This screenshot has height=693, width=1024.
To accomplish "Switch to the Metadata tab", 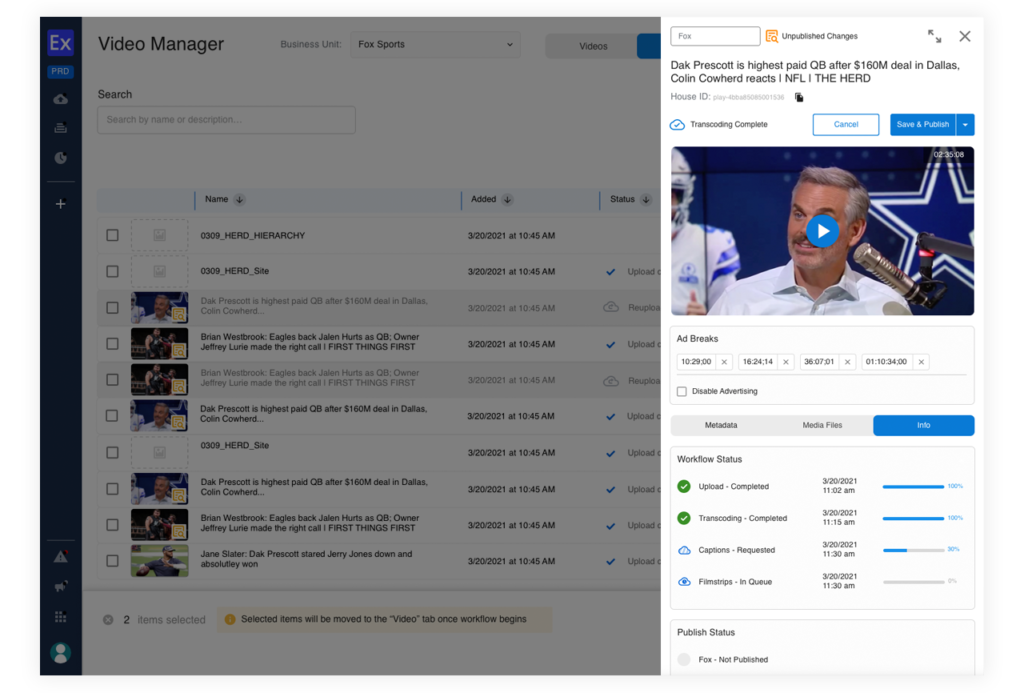I will (721, 425).
